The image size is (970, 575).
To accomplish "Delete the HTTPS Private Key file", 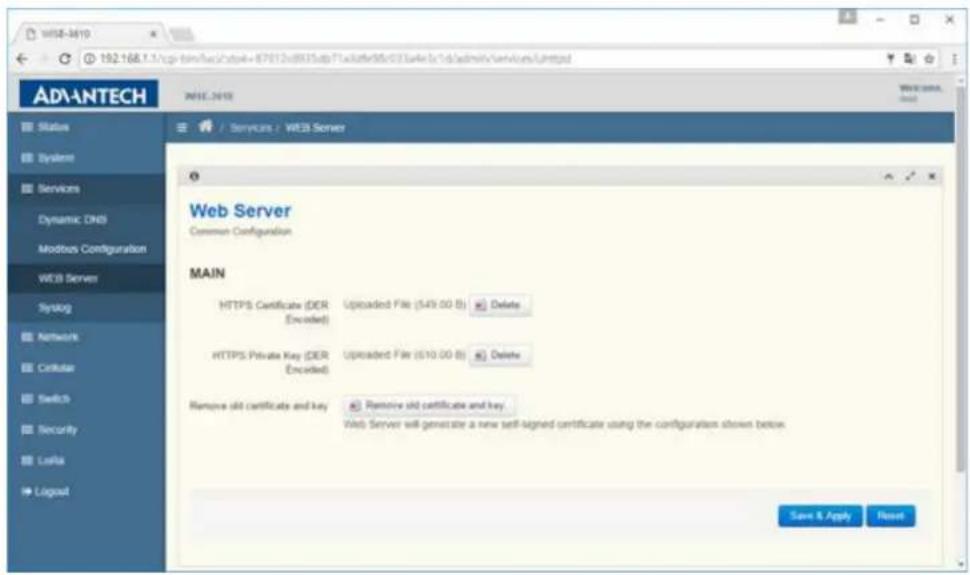I will [499, 355].
